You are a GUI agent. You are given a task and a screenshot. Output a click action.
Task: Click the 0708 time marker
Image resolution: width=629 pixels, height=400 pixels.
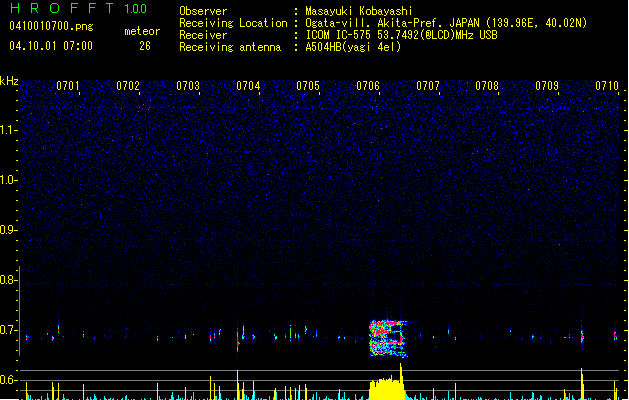(487, 86)
